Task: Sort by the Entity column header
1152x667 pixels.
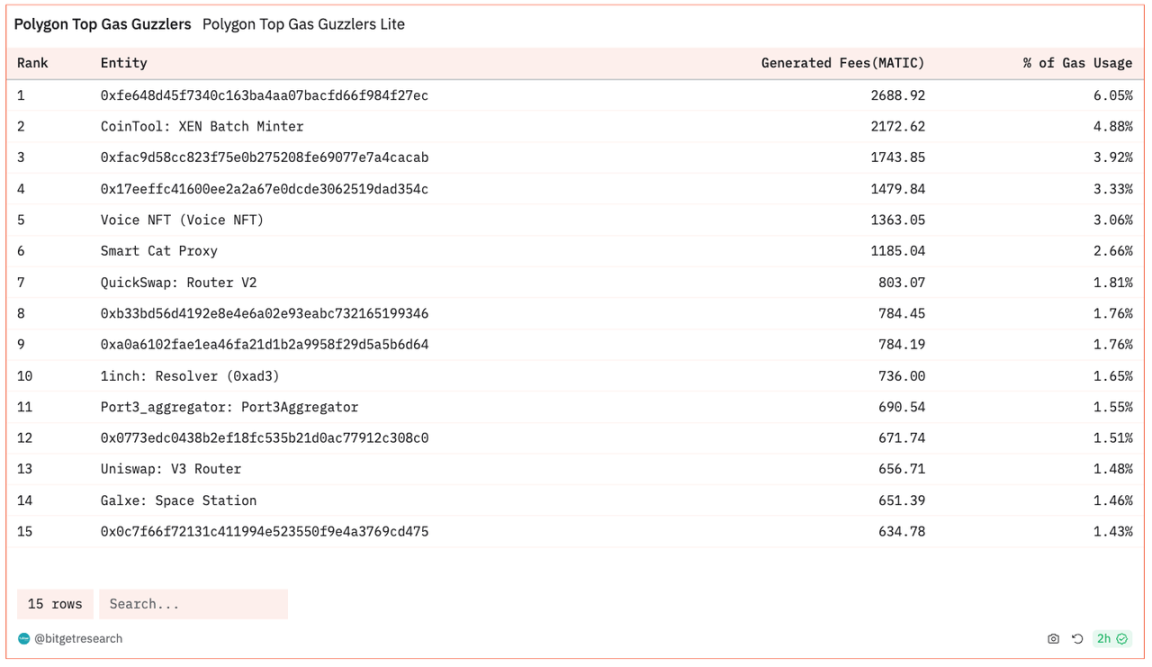Action: click(x=124, y=63)
